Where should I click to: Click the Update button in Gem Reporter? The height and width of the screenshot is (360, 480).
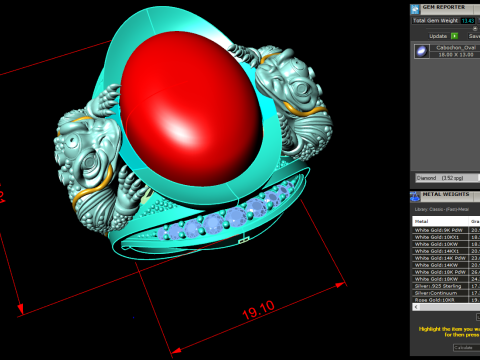point(438,36)
